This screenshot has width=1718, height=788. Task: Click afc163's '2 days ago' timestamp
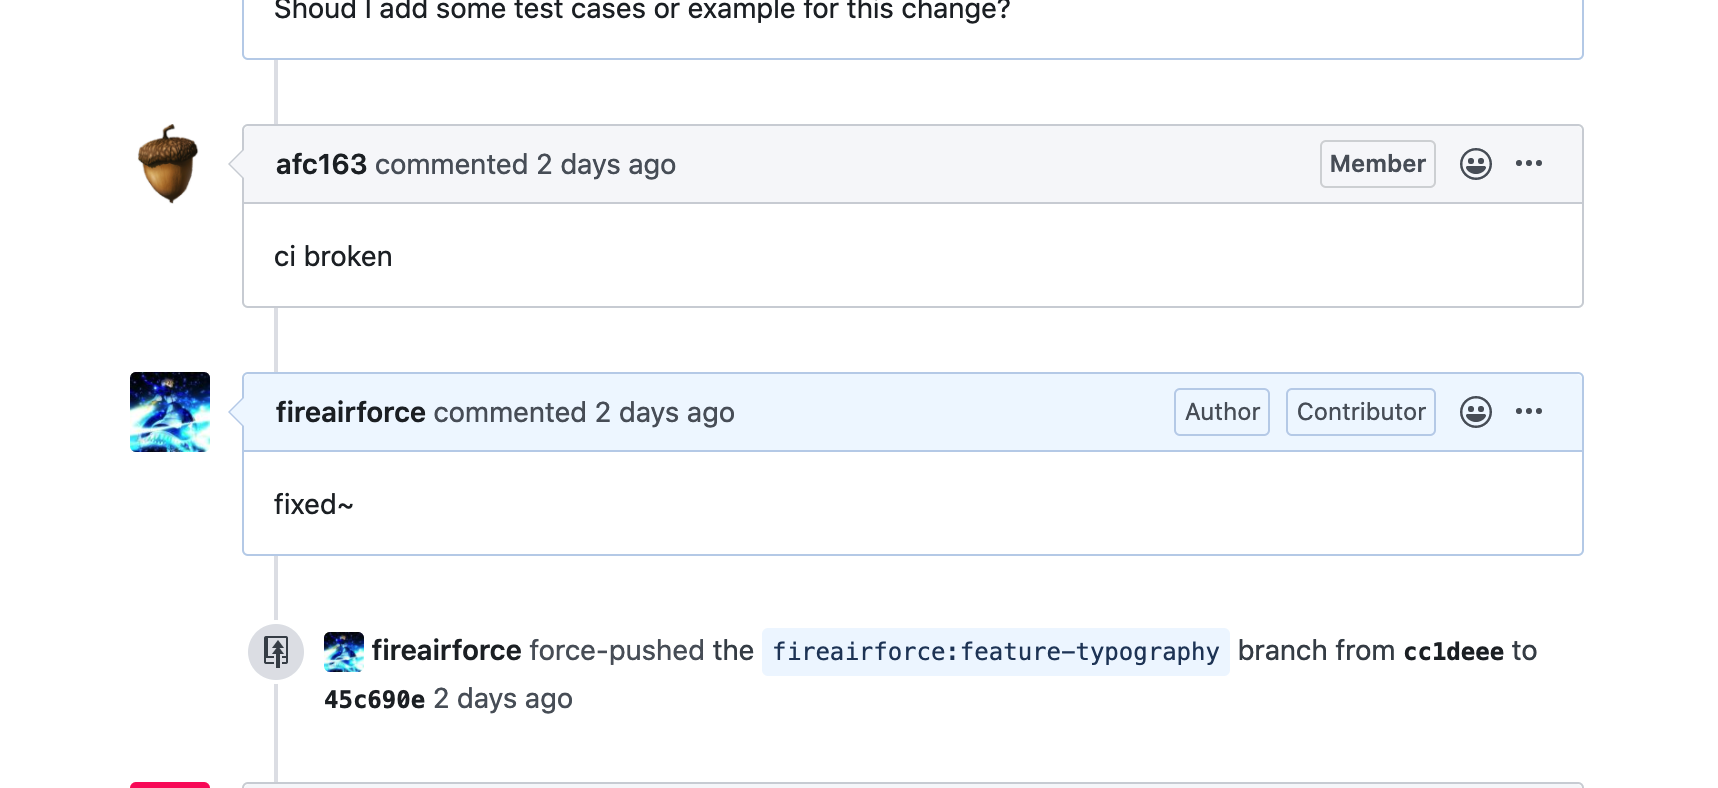(605, 164)
